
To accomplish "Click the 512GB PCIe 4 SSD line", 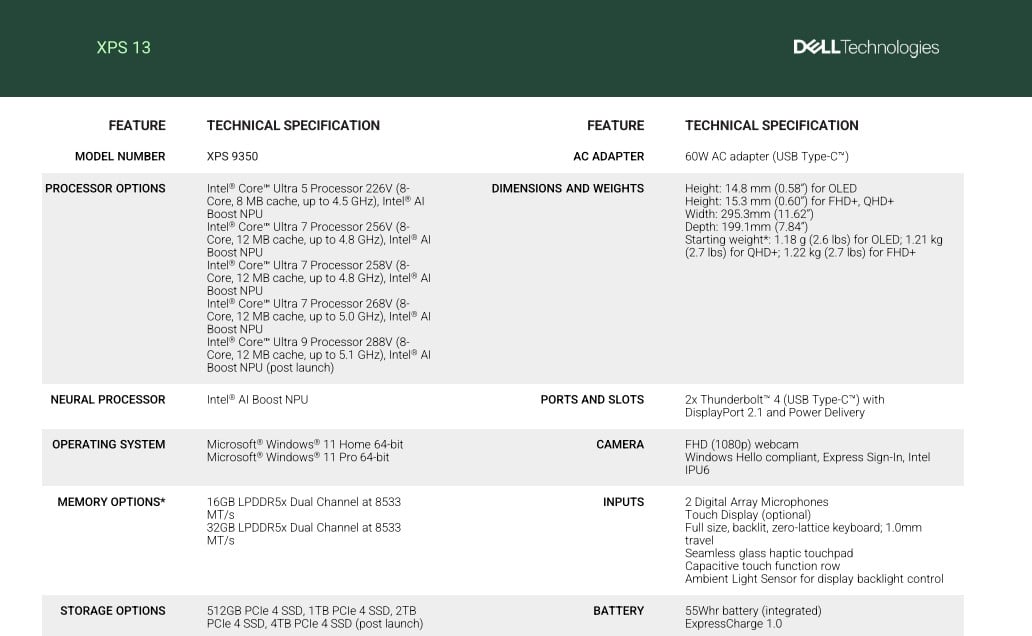I will 311,611.
